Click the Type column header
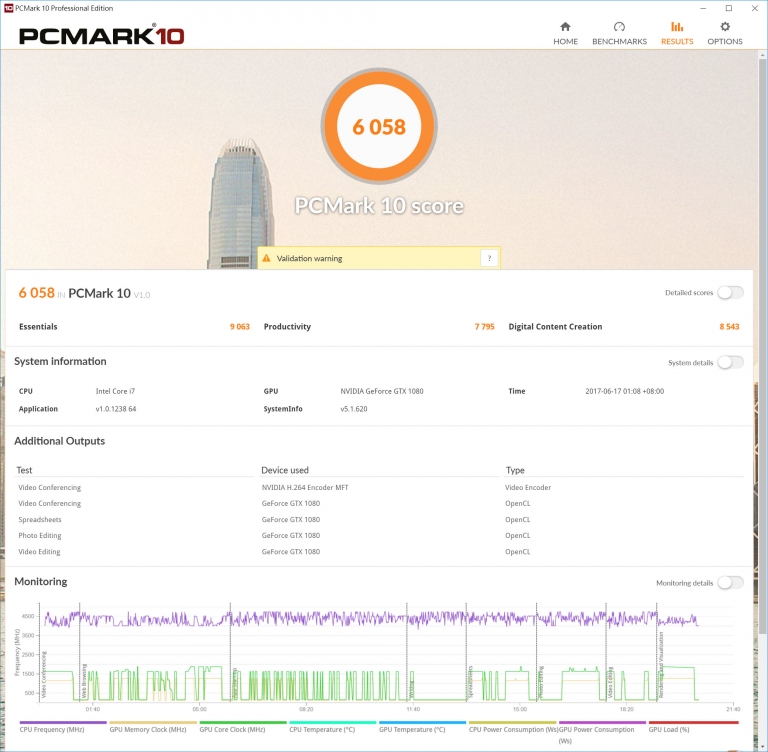Screen dimensions: 768x752 click(515, 470)
